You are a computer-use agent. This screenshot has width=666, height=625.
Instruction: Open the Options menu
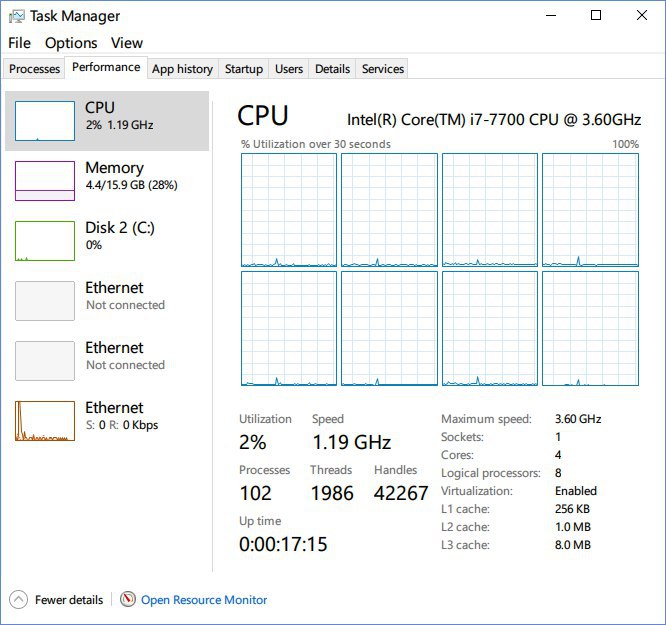71,43
